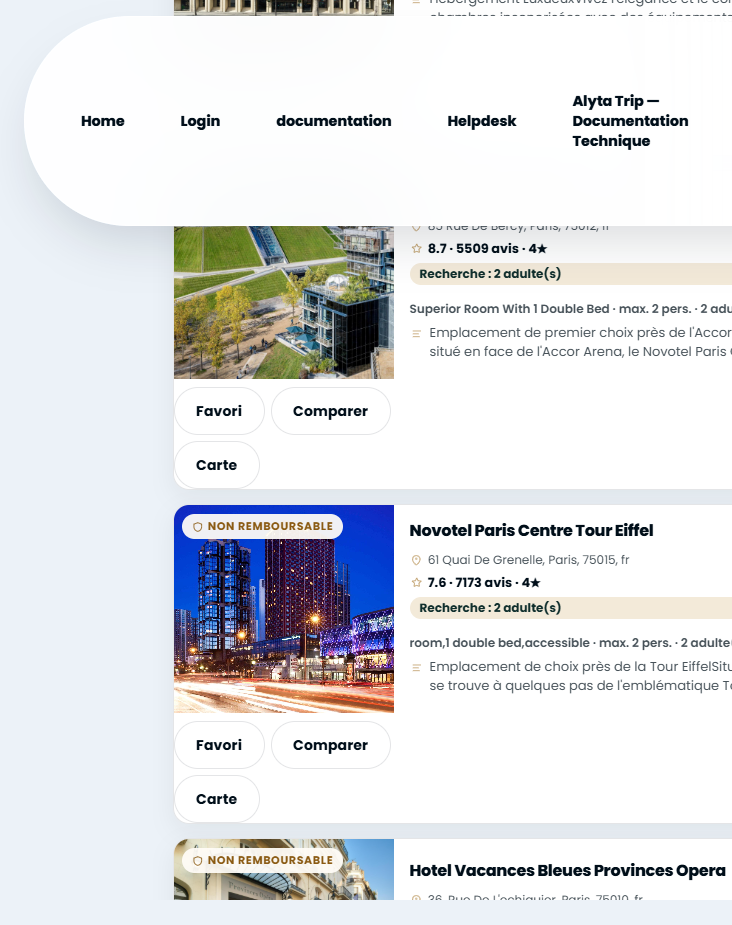Click the 7.6 · 7173 avis · 4★ rating
The height and width of the screenshot is (925, 732).
tap(484, 583)
